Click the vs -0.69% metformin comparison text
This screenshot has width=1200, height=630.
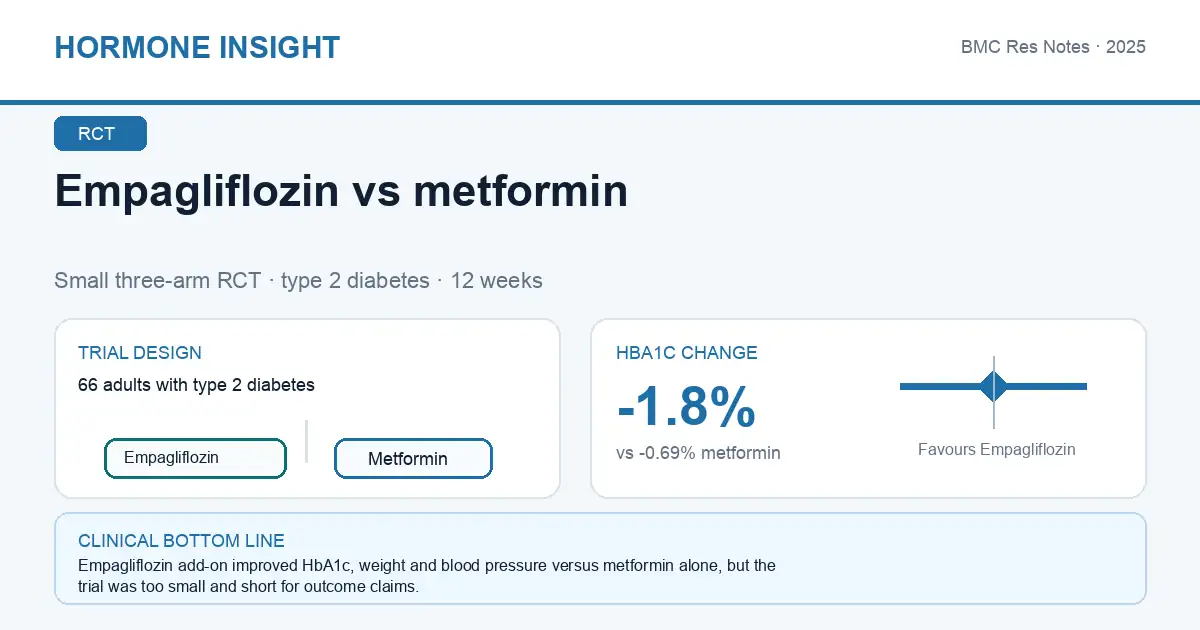point(698,453)
